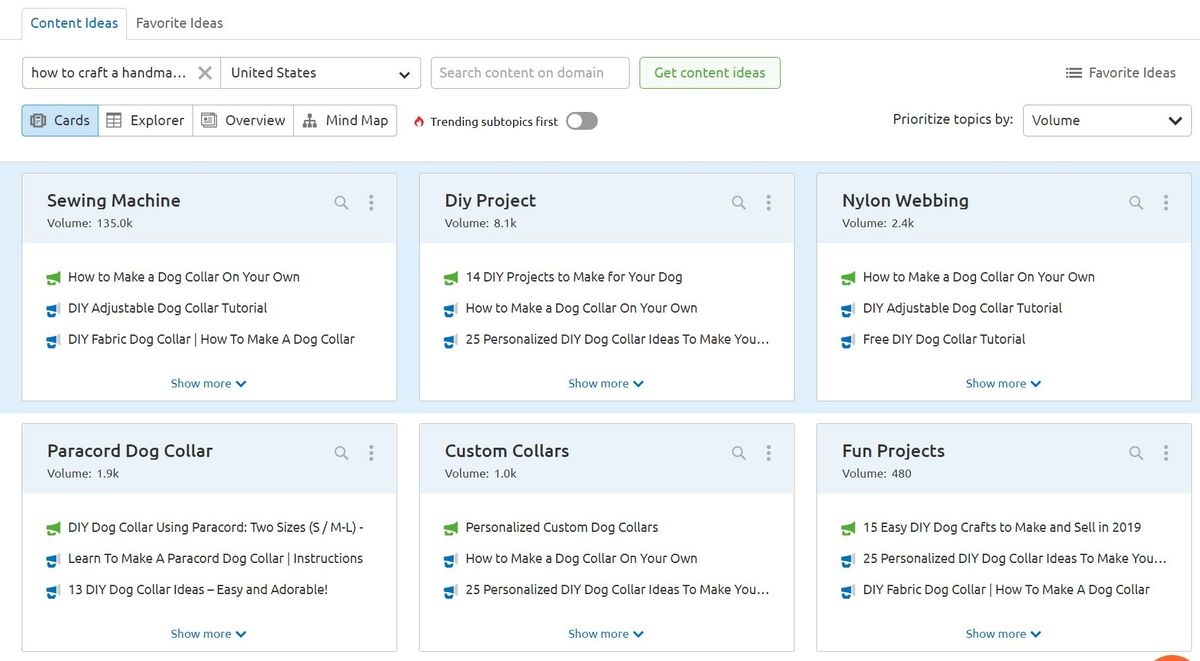Screen dimensions: 1200x661
Task: Select the Explorer view
Action: [x=145, y=120]
